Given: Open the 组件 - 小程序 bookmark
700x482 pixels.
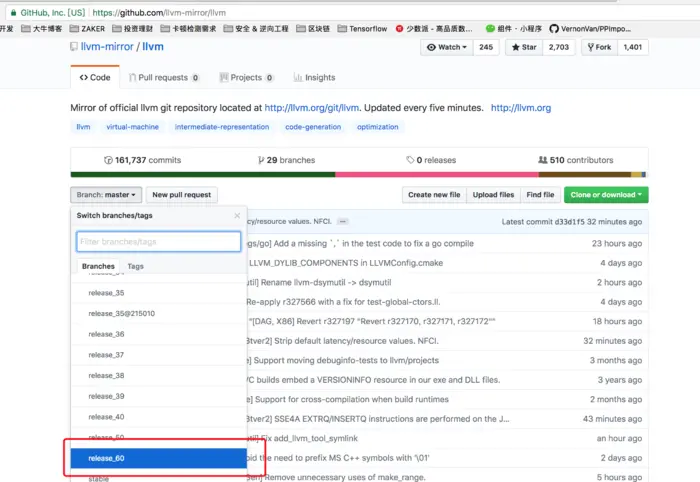Looking at the screenshot, I should (x=514, y=29).
